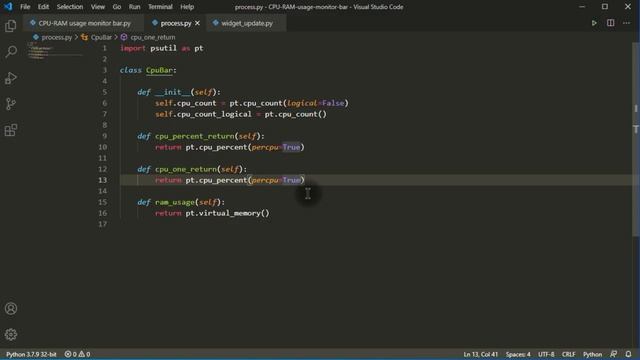
Task: Open Run and Debug view
Action: [x=11, y=78]
